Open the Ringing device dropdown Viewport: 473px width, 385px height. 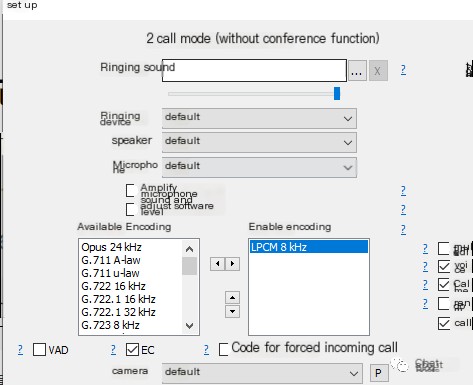[259, 118]
